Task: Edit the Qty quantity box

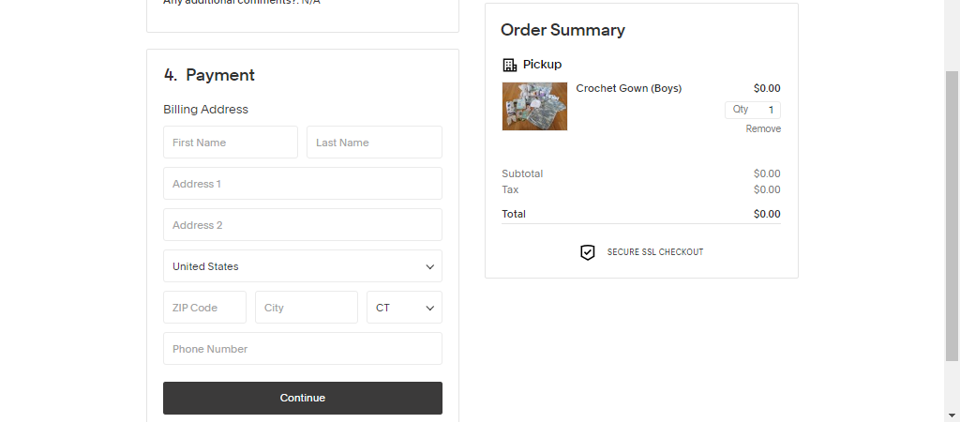Action: pos(752,110)
